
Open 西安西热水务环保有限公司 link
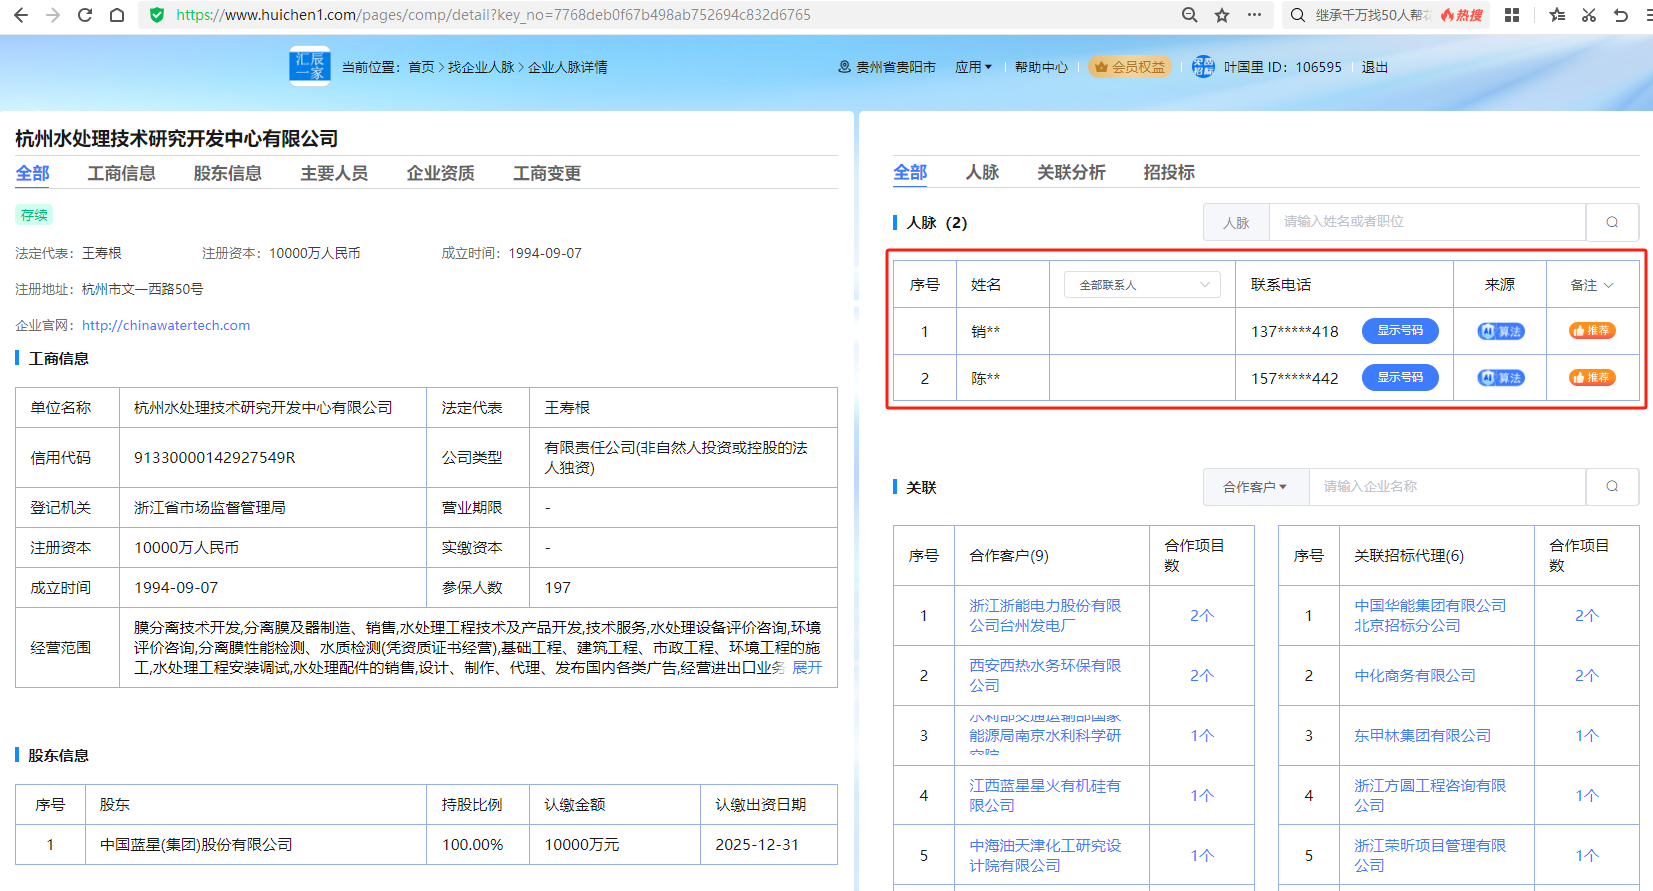click(x=1045, y=676)
